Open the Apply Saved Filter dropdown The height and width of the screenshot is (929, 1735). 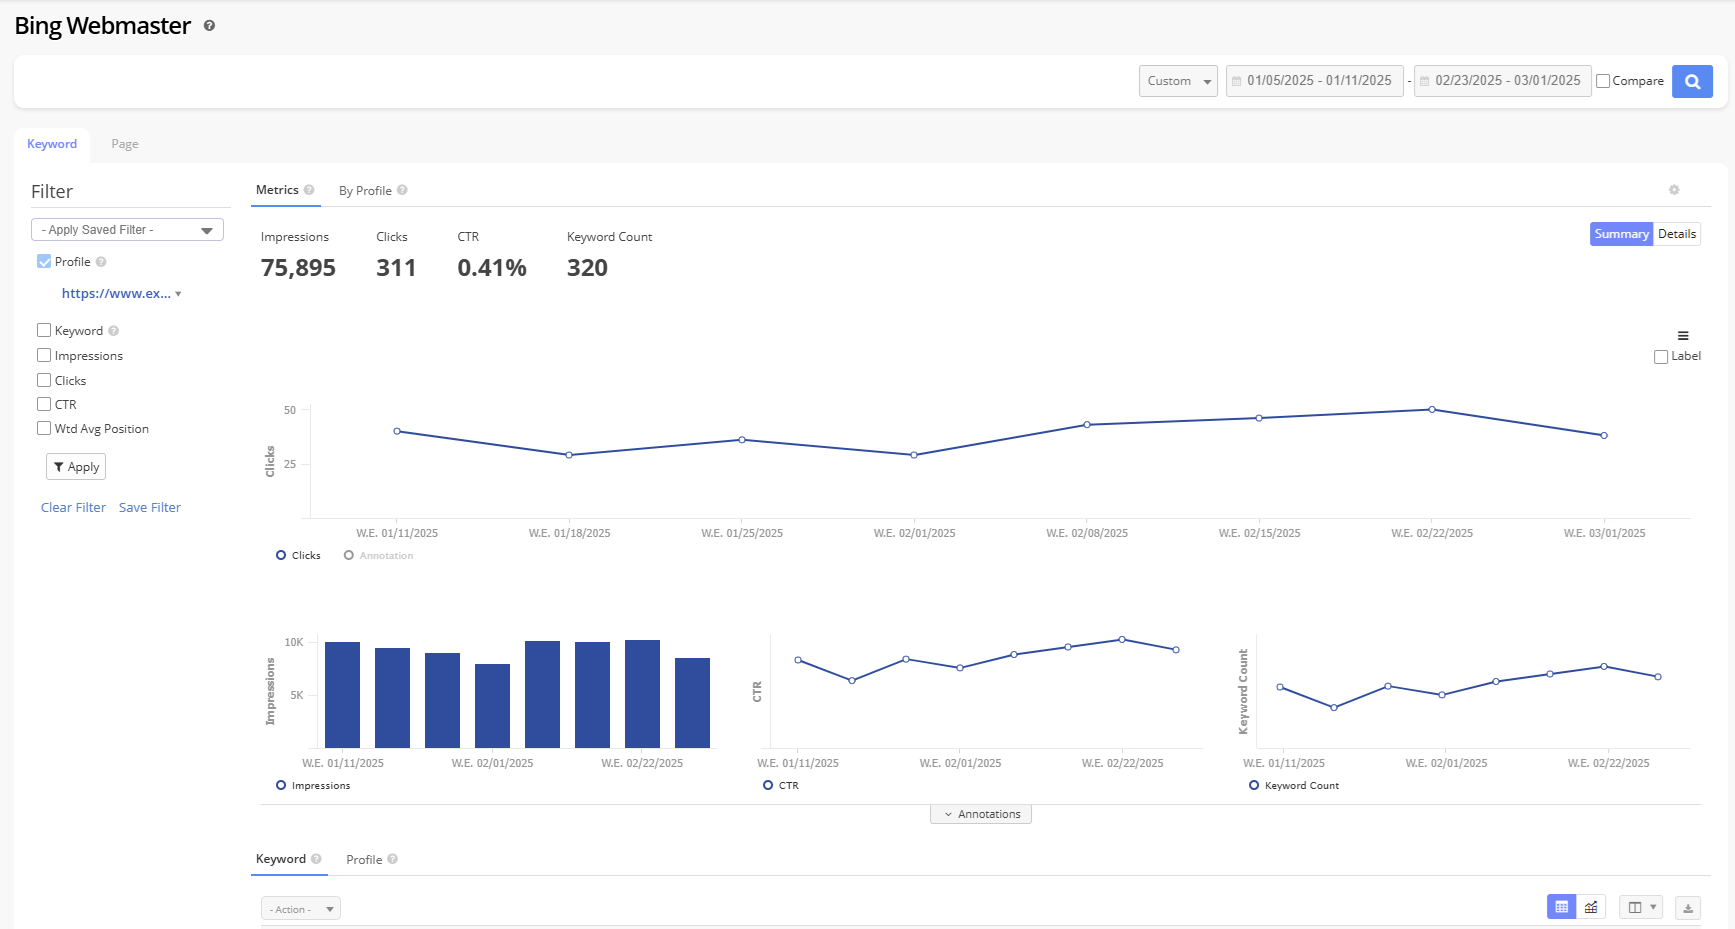127,230
